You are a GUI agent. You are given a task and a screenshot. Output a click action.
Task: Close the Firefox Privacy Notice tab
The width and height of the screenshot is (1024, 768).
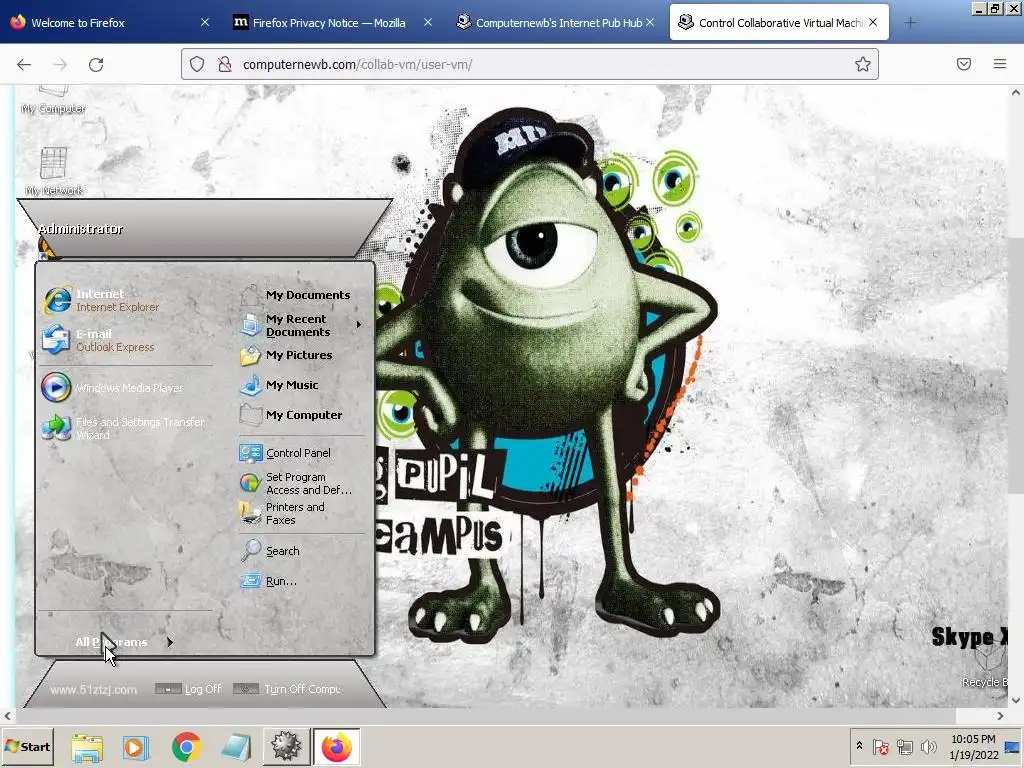(428, 22)
